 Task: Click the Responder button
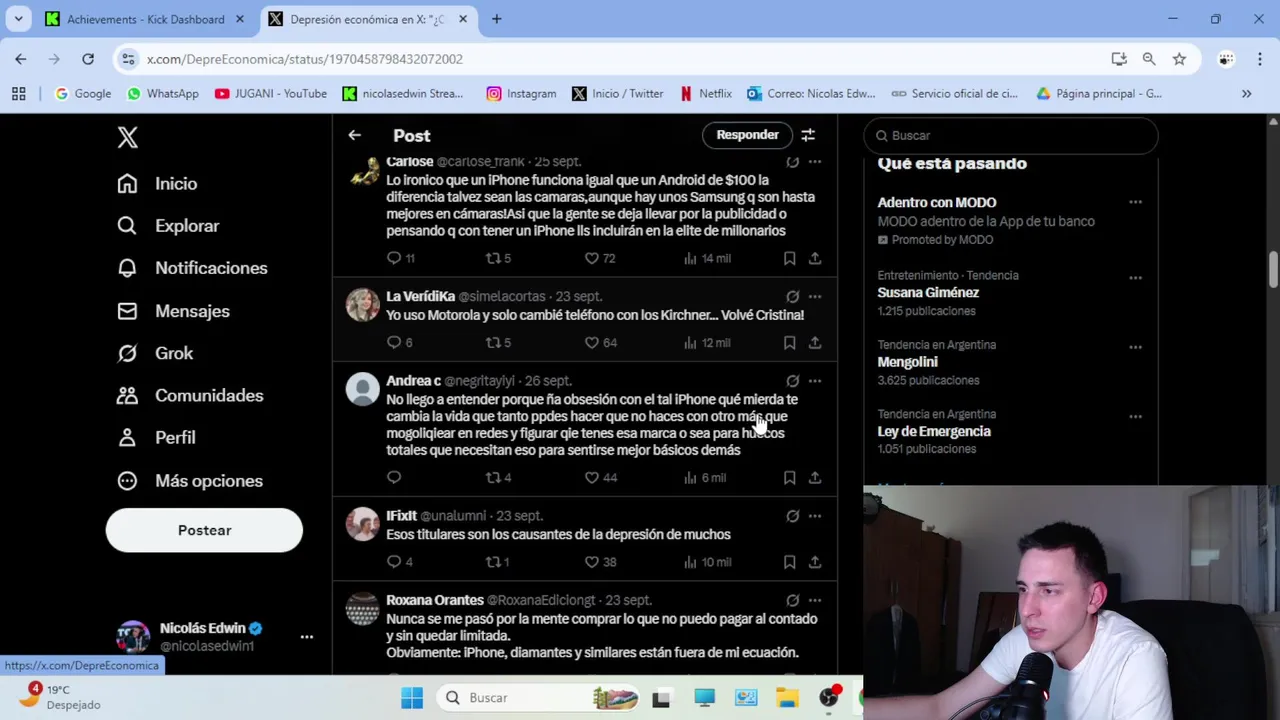[747, 135]
